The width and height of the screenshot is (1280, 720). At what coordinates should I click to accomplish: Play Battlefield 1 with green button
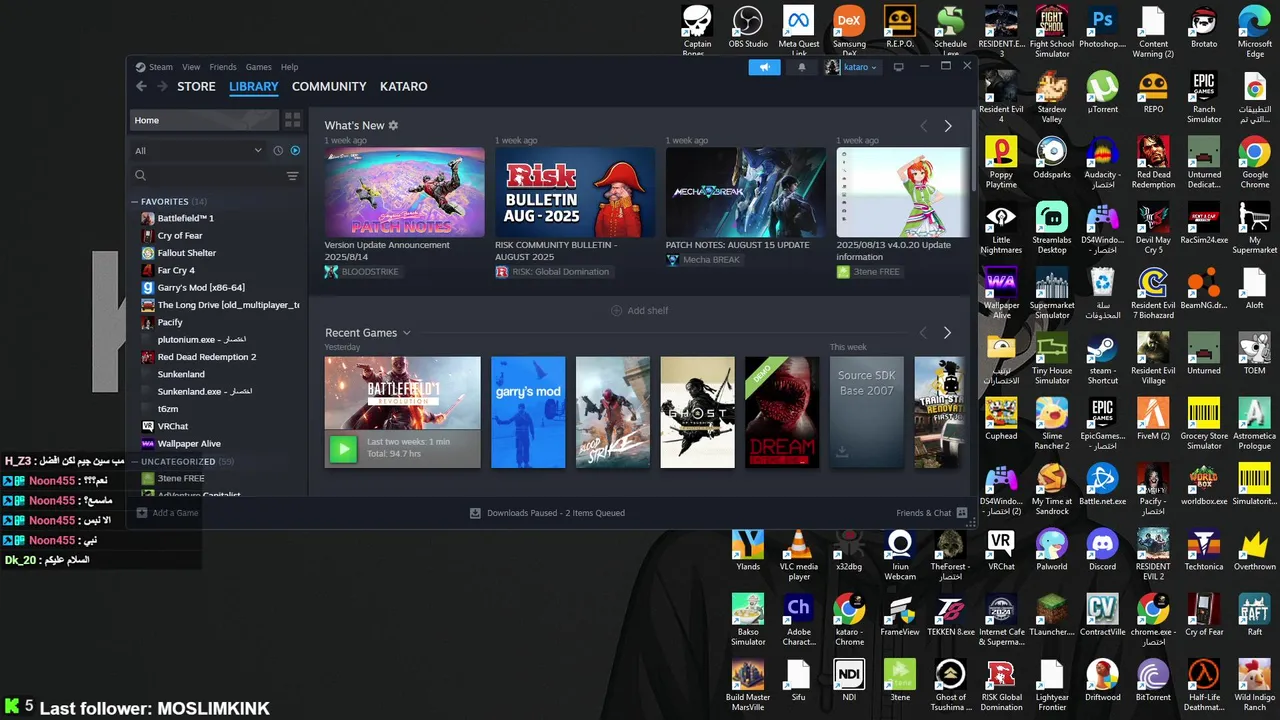343,449
